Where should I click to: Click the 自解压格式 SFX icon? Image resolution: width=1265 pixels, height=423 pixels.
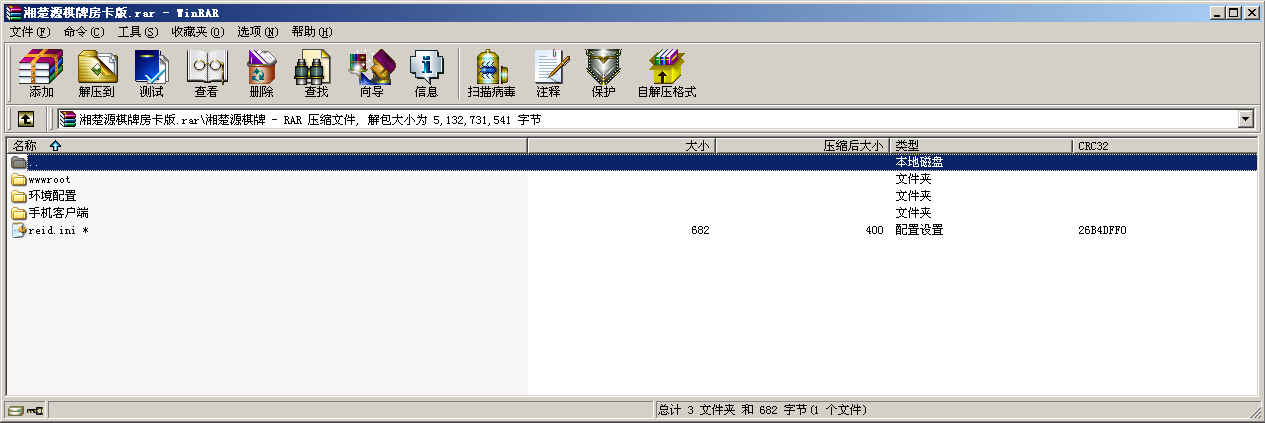tap(666, 74)
